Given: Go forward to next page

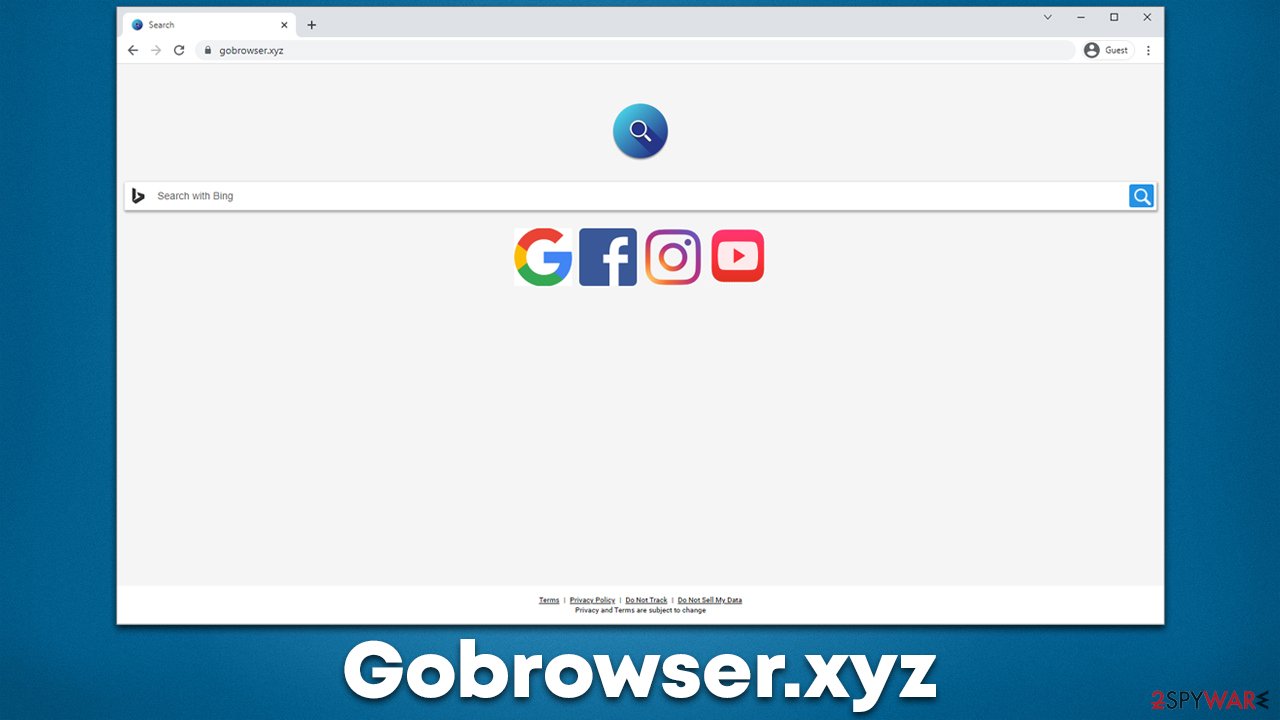Looking at the screenshot, I should pos(156,50).
